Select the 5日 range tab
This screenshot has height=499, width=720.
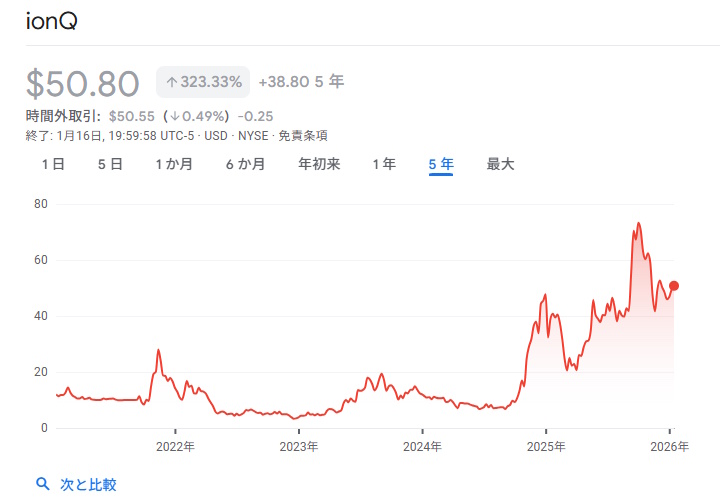110,164
